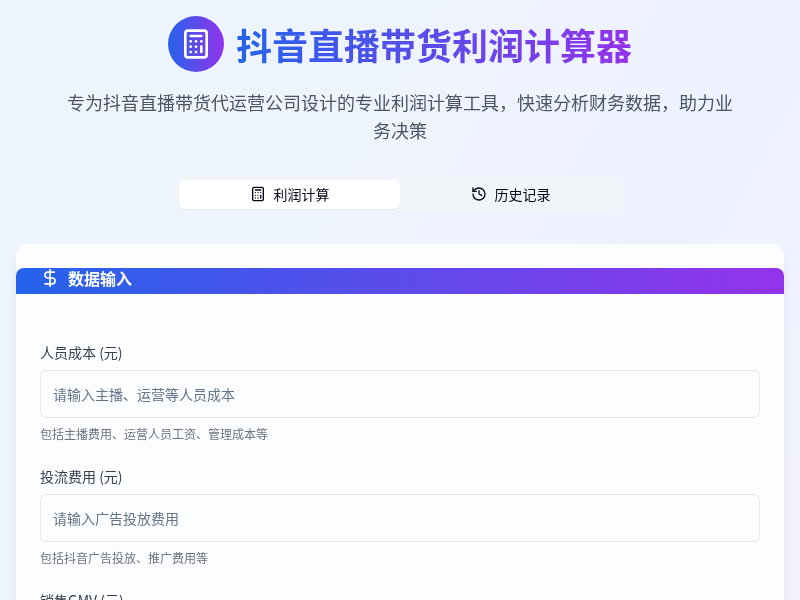
Task: Focus the 投流费用 input field
Action: point(400,518)
